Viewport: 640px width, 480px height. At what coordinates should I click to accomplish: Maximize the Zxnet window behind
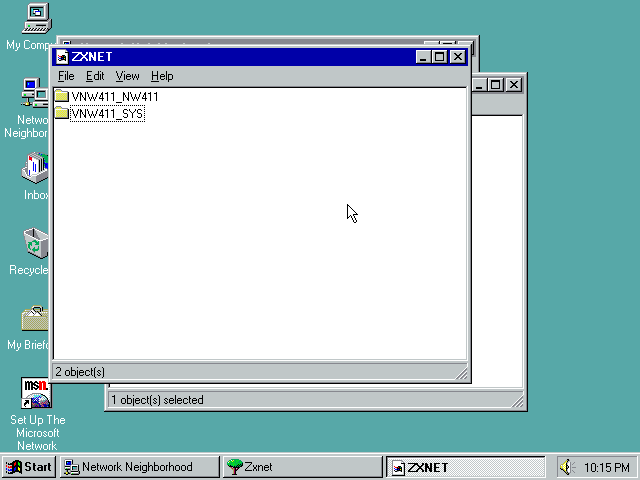point(496,85)
